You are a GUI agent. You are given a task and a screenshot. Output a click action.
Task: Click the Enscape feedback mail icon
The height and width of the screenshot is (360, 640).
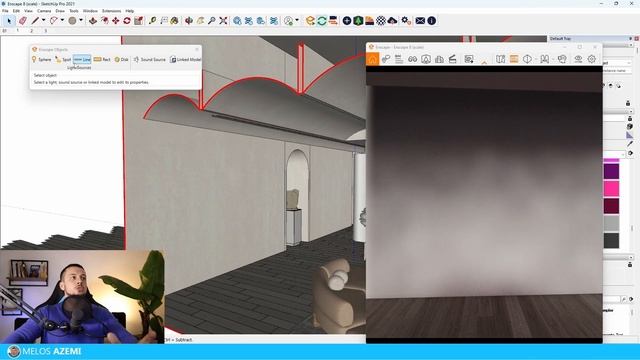coord(420,20)
